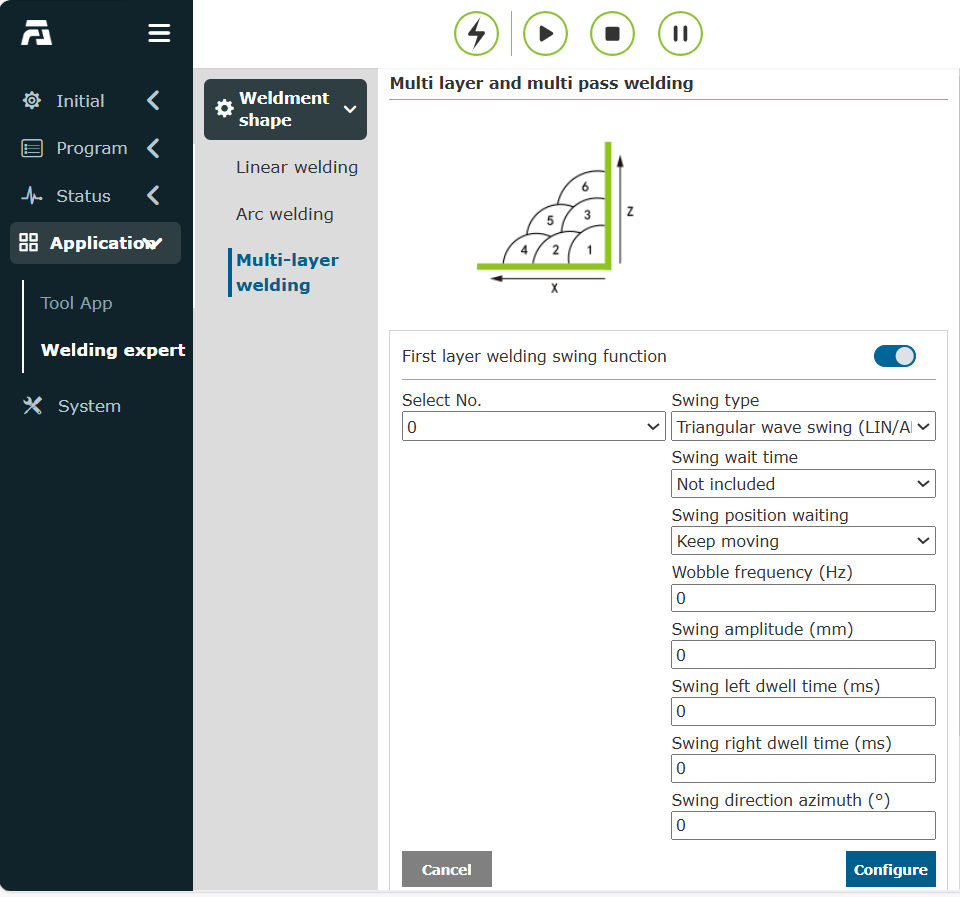960x897 pixels.
Task: Open the hamburger menu icon
Action: pyautogui.click(x=159, y=33)
